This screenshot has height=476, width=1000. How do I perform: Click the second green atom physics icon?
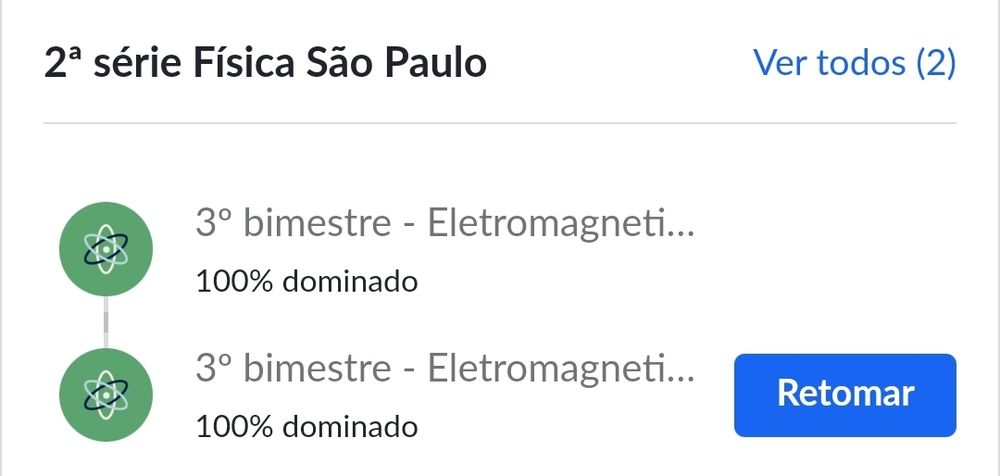pos(105,394)
